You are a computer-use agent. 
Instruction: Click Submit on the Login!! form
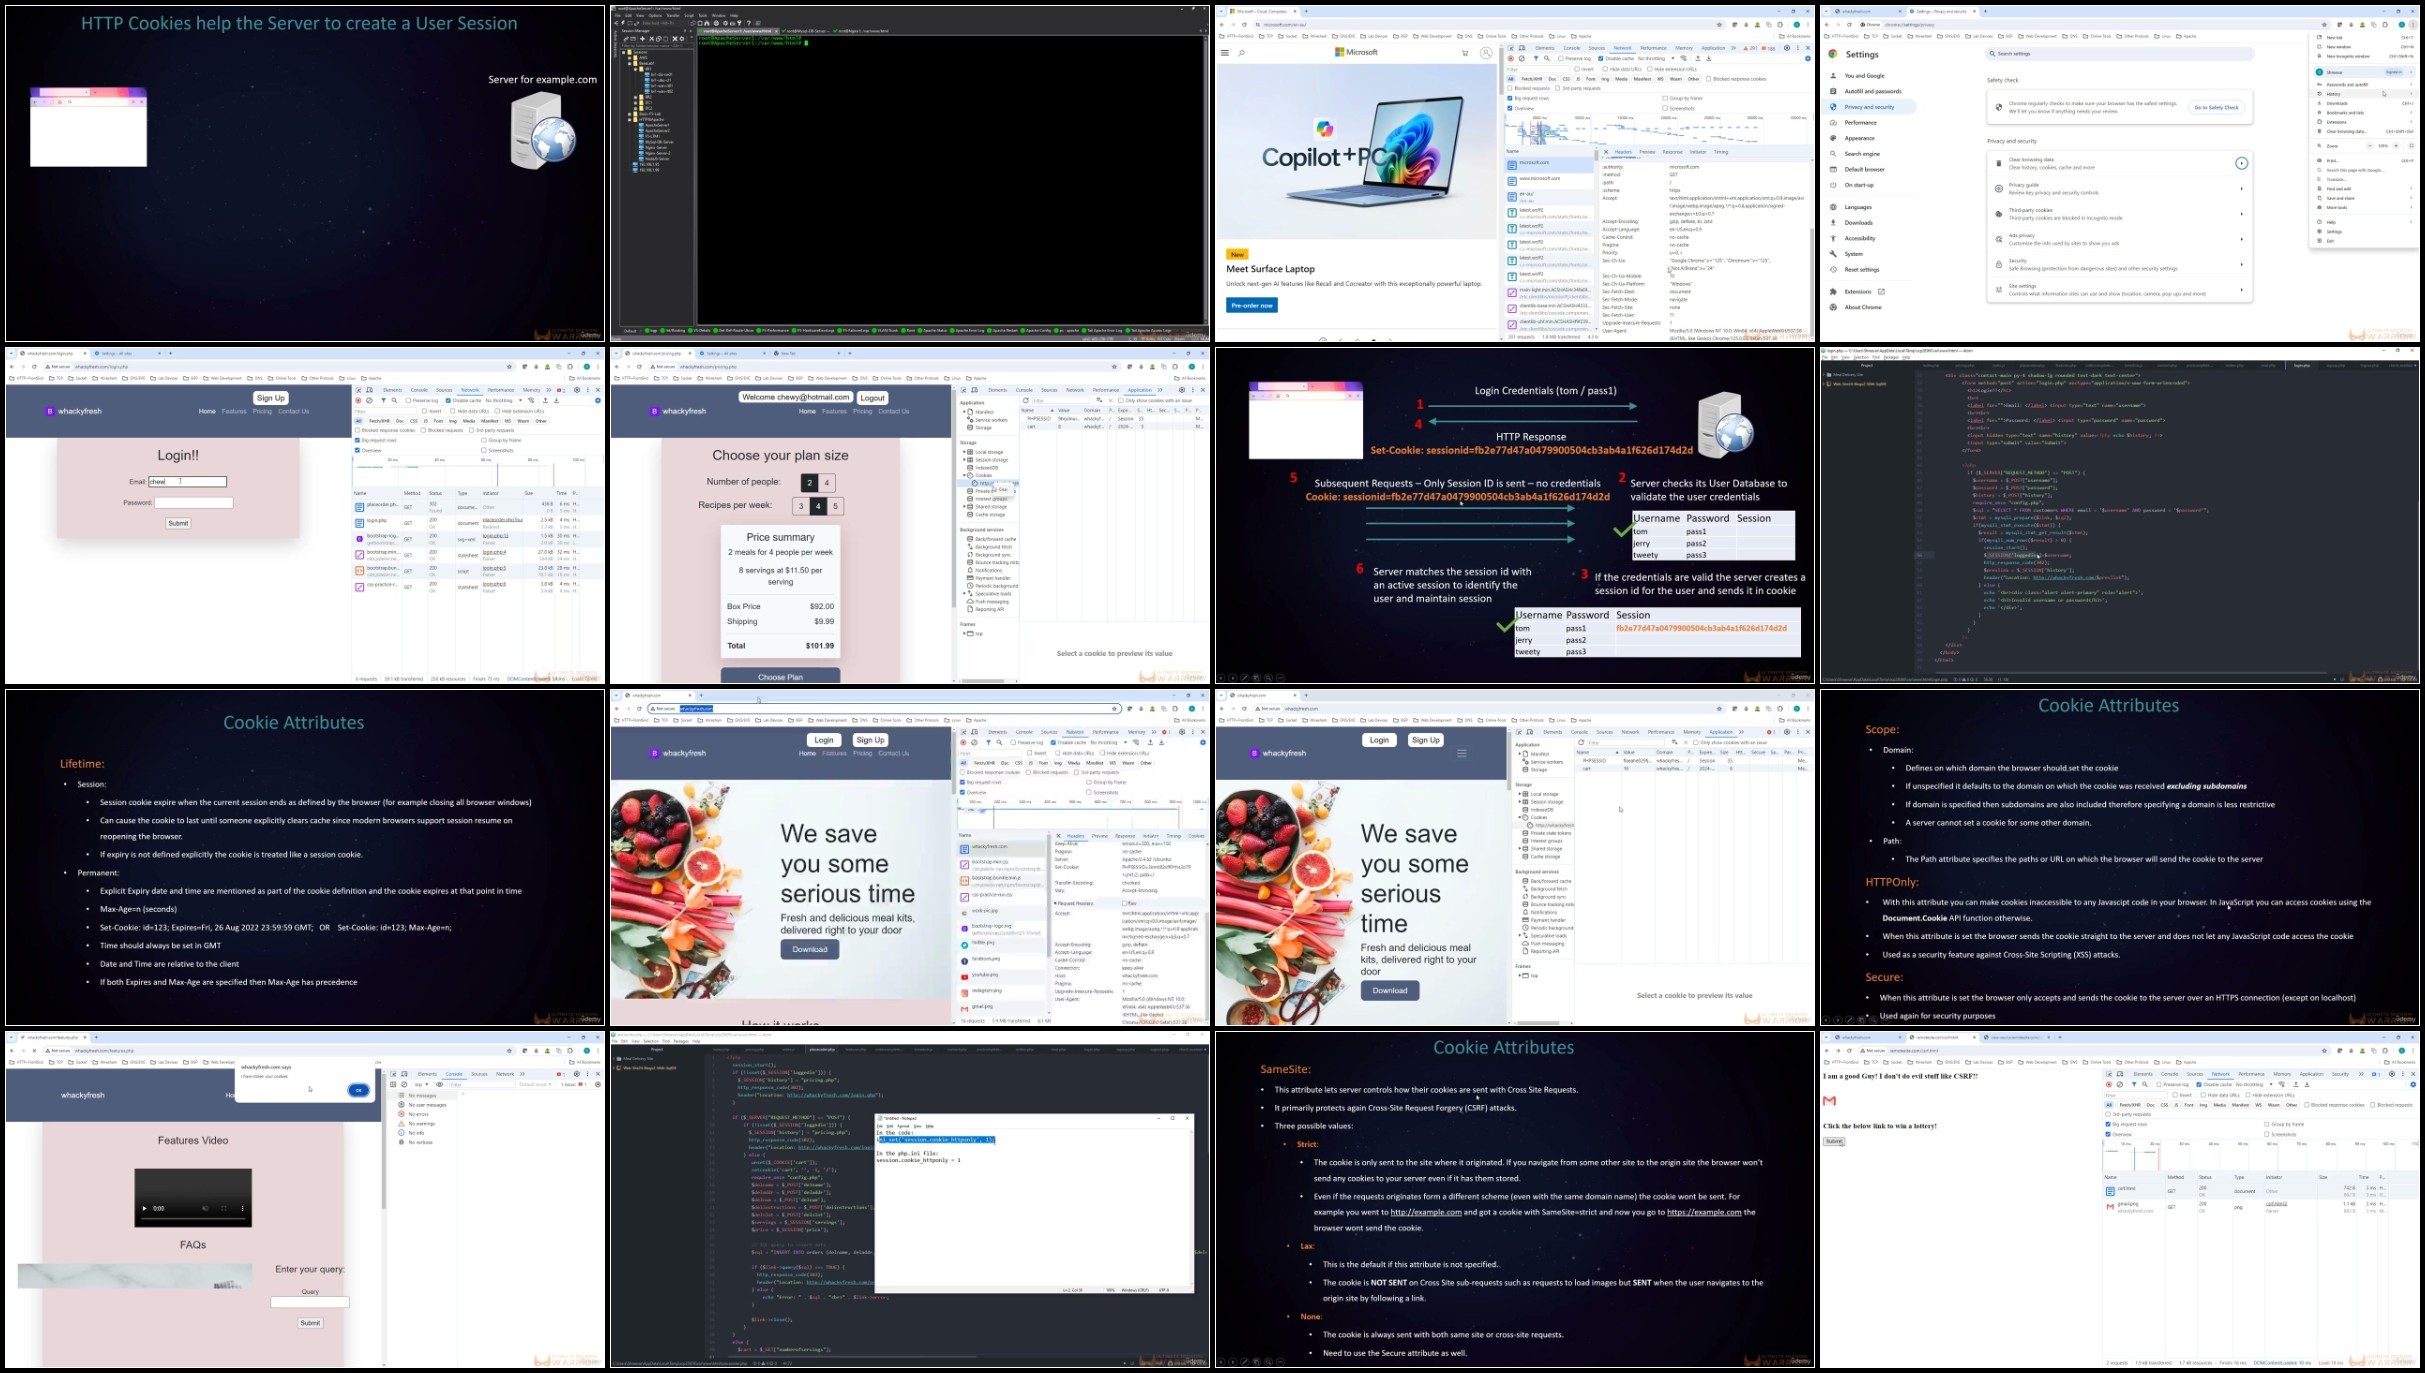(x=178, y=523)
